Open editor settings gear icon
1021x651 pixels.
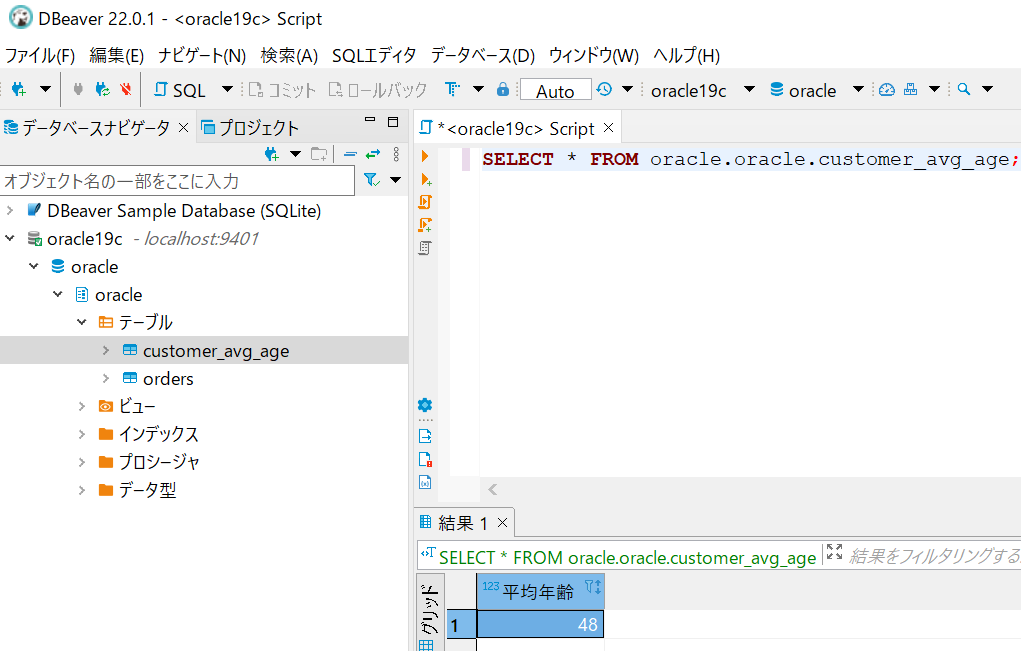click(x=425, y=405)
